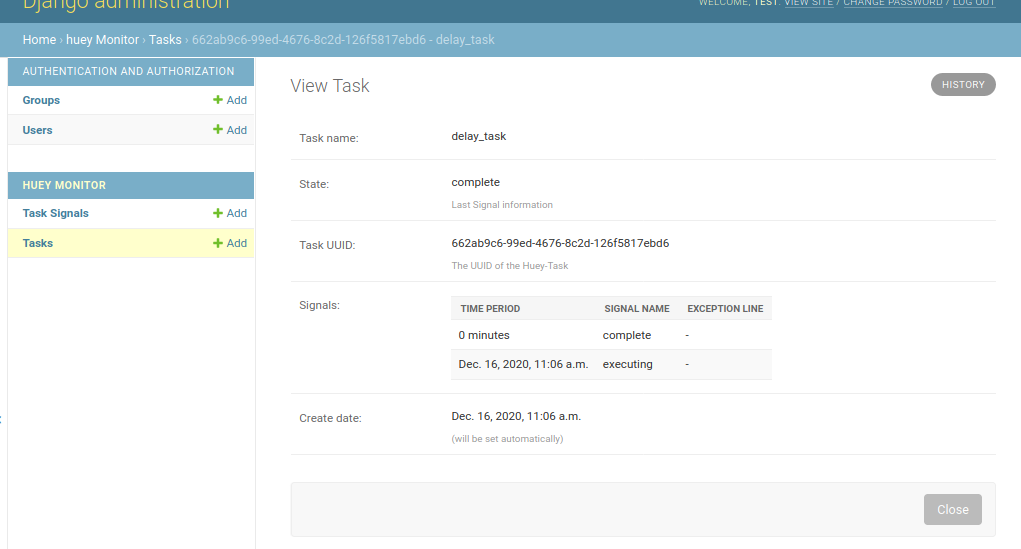1021x549 pixels.
Task: Click the plus icon beside Task Signals Add
Action: [x=217, y=213]
